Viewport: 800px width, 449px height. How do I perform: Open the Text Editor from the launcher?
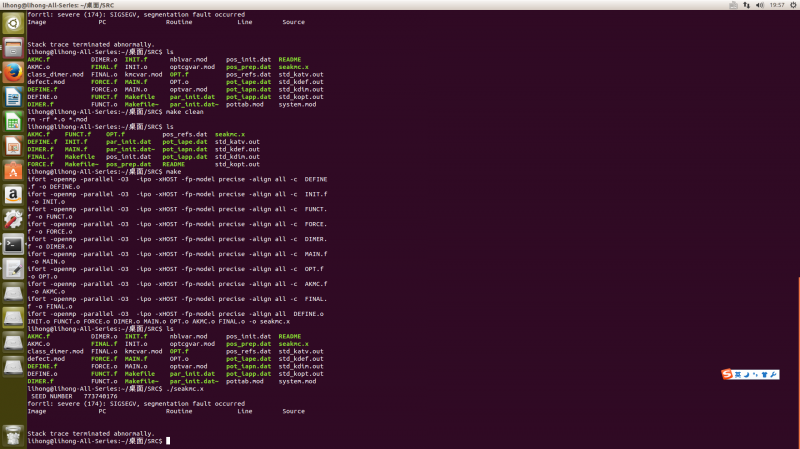coord(13,268)
